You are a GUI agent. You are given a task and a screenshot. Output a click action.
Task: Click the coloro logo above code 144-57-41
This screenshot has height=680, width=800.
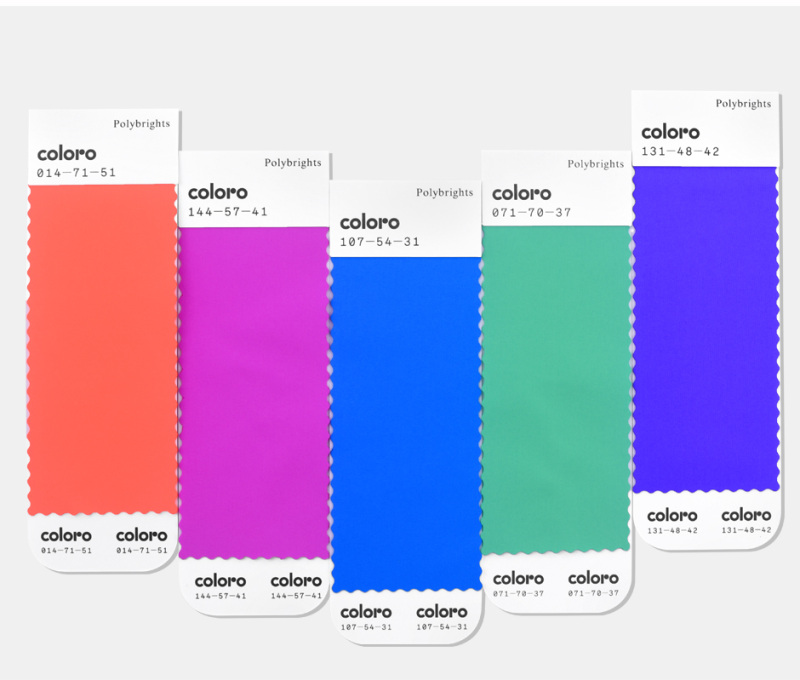click(218, 193)
